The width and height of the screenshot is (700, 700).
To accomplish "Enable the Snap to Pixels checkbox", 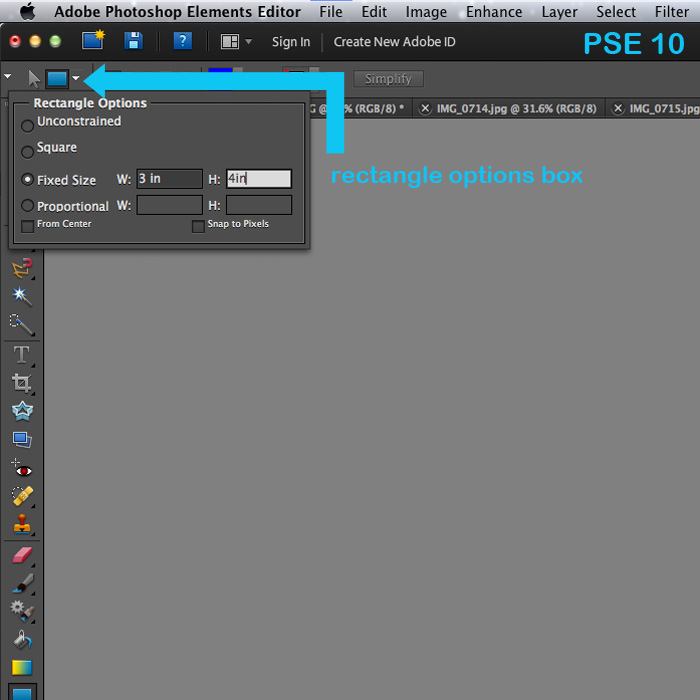I will [x=198, y=226].
